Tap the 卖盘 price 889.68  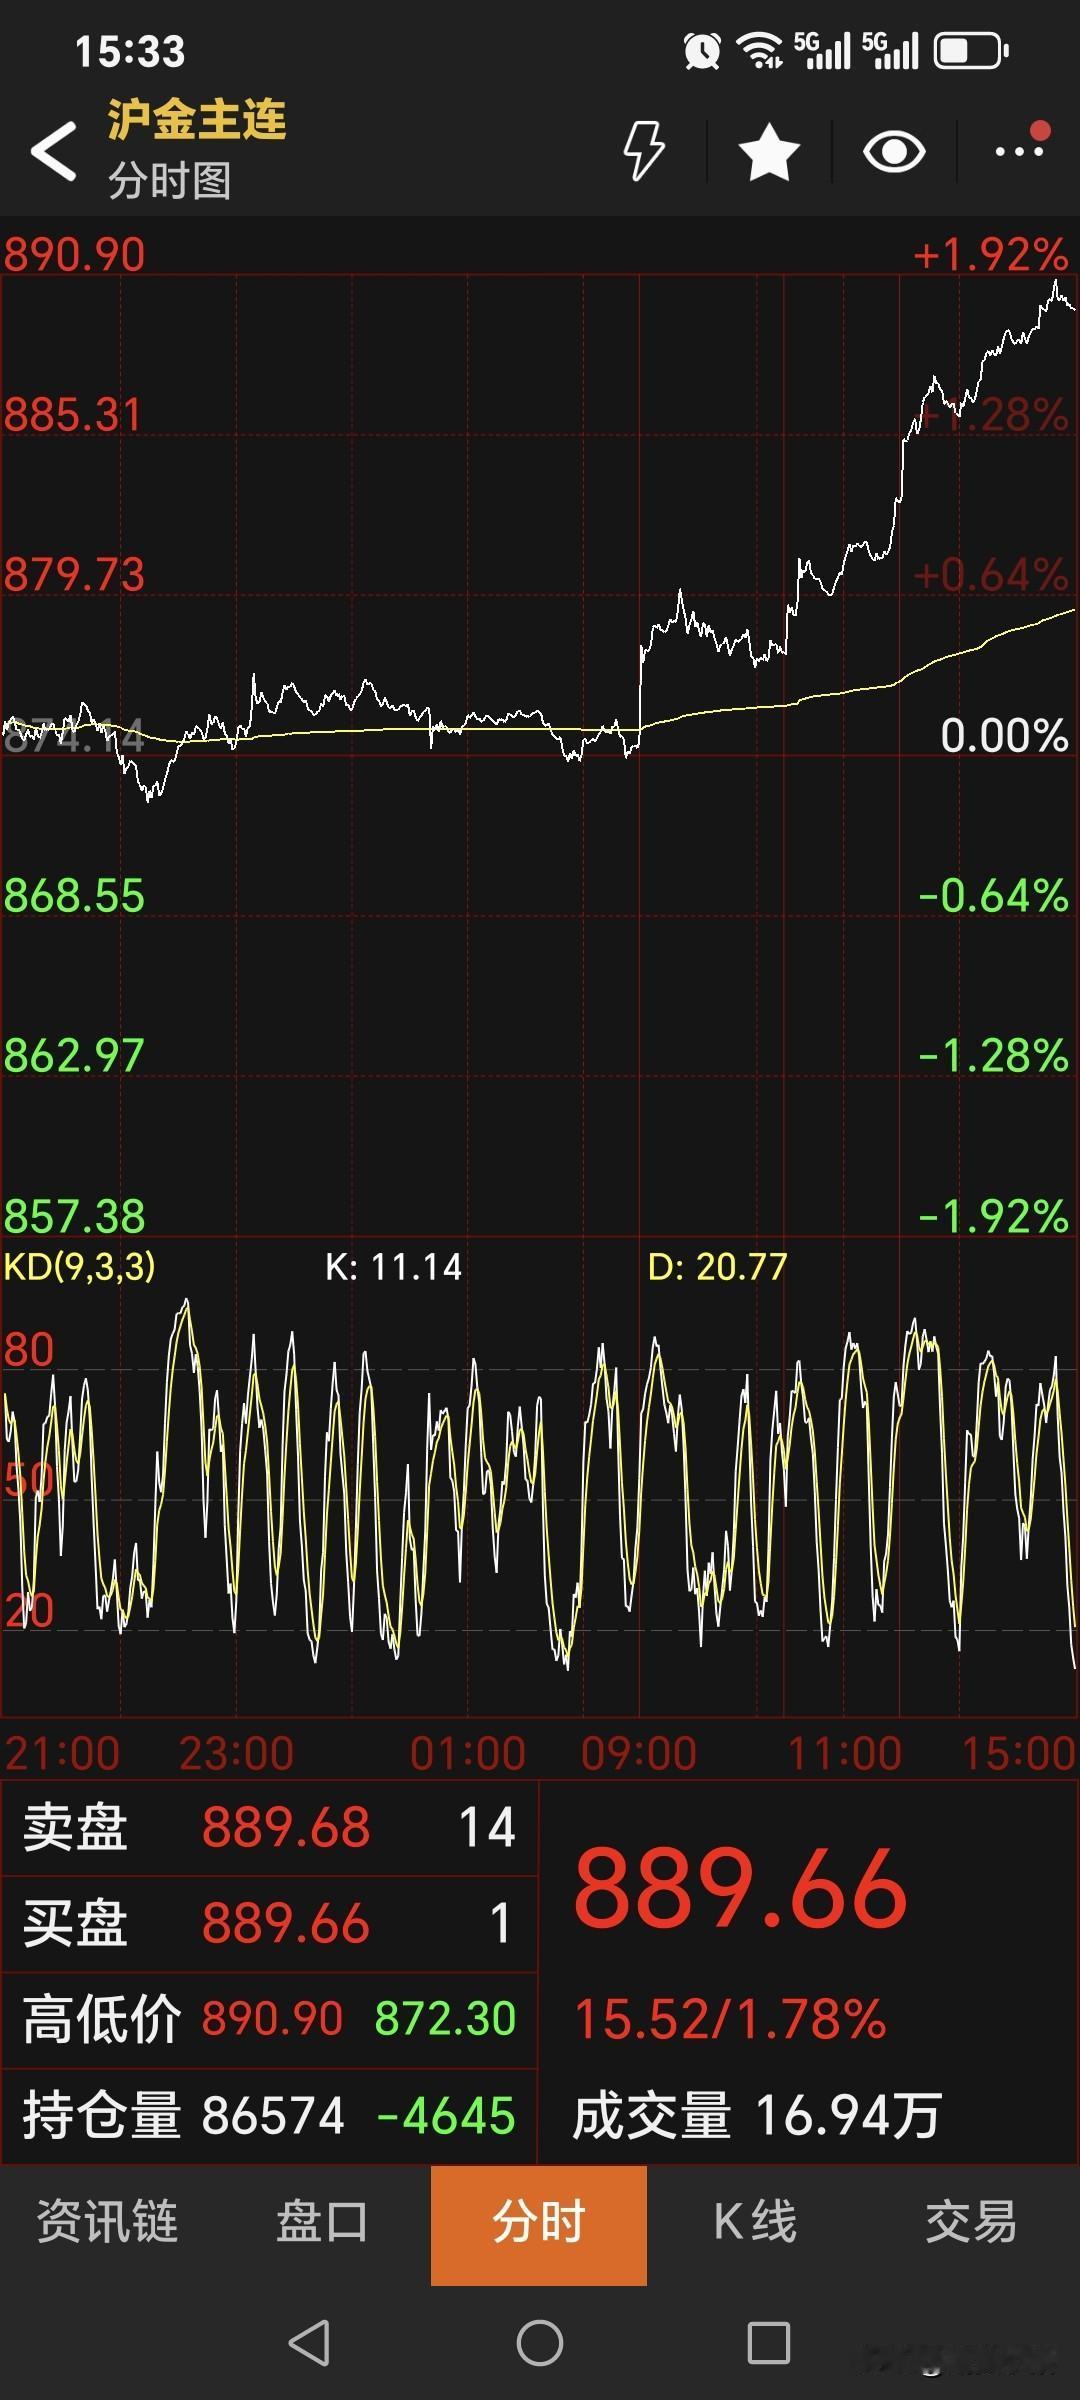point(286,1827)
